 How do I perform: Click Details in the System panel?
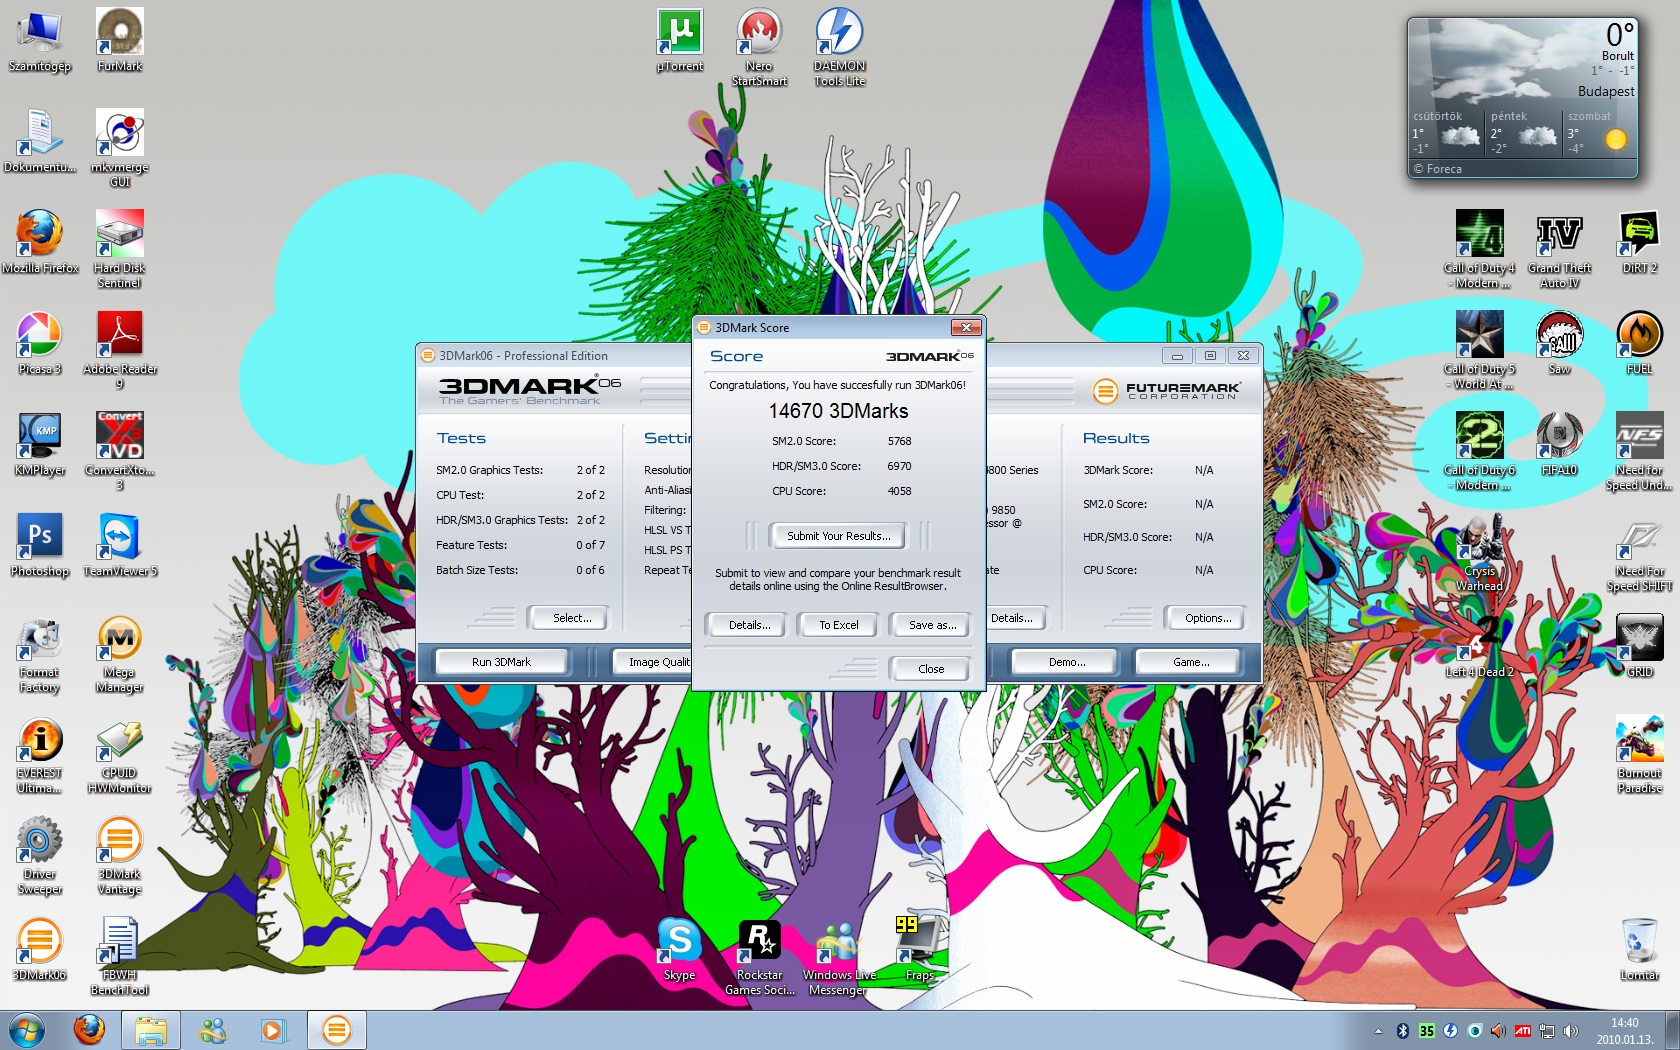point(1012,618)
